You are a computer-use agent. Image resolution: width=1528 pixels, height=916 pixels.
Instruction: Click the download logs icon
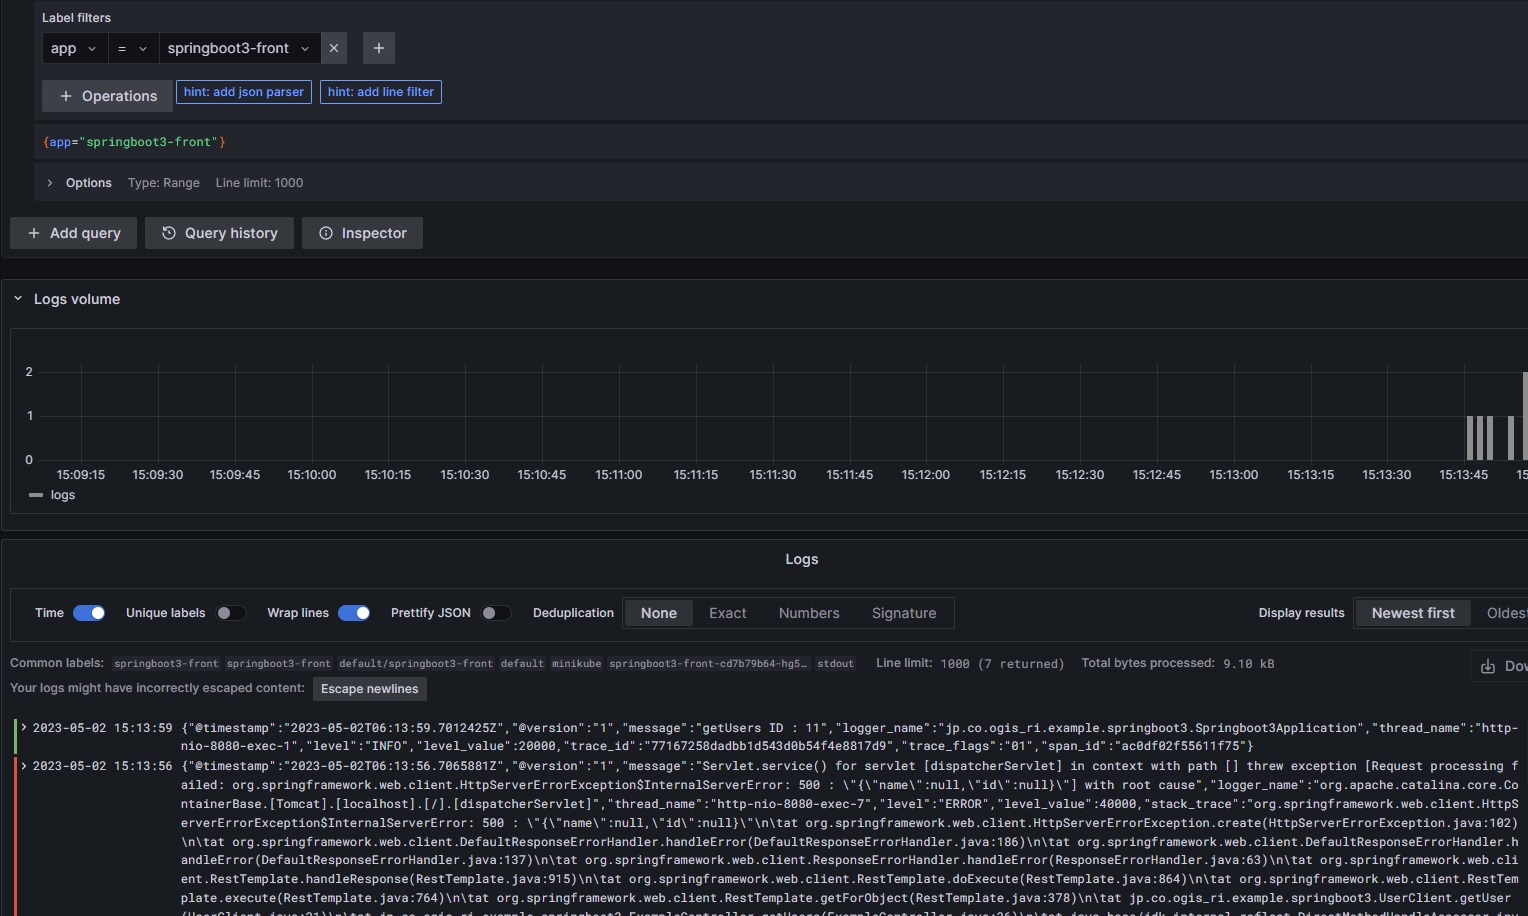pyautogui.click(x=1488, y=666)
